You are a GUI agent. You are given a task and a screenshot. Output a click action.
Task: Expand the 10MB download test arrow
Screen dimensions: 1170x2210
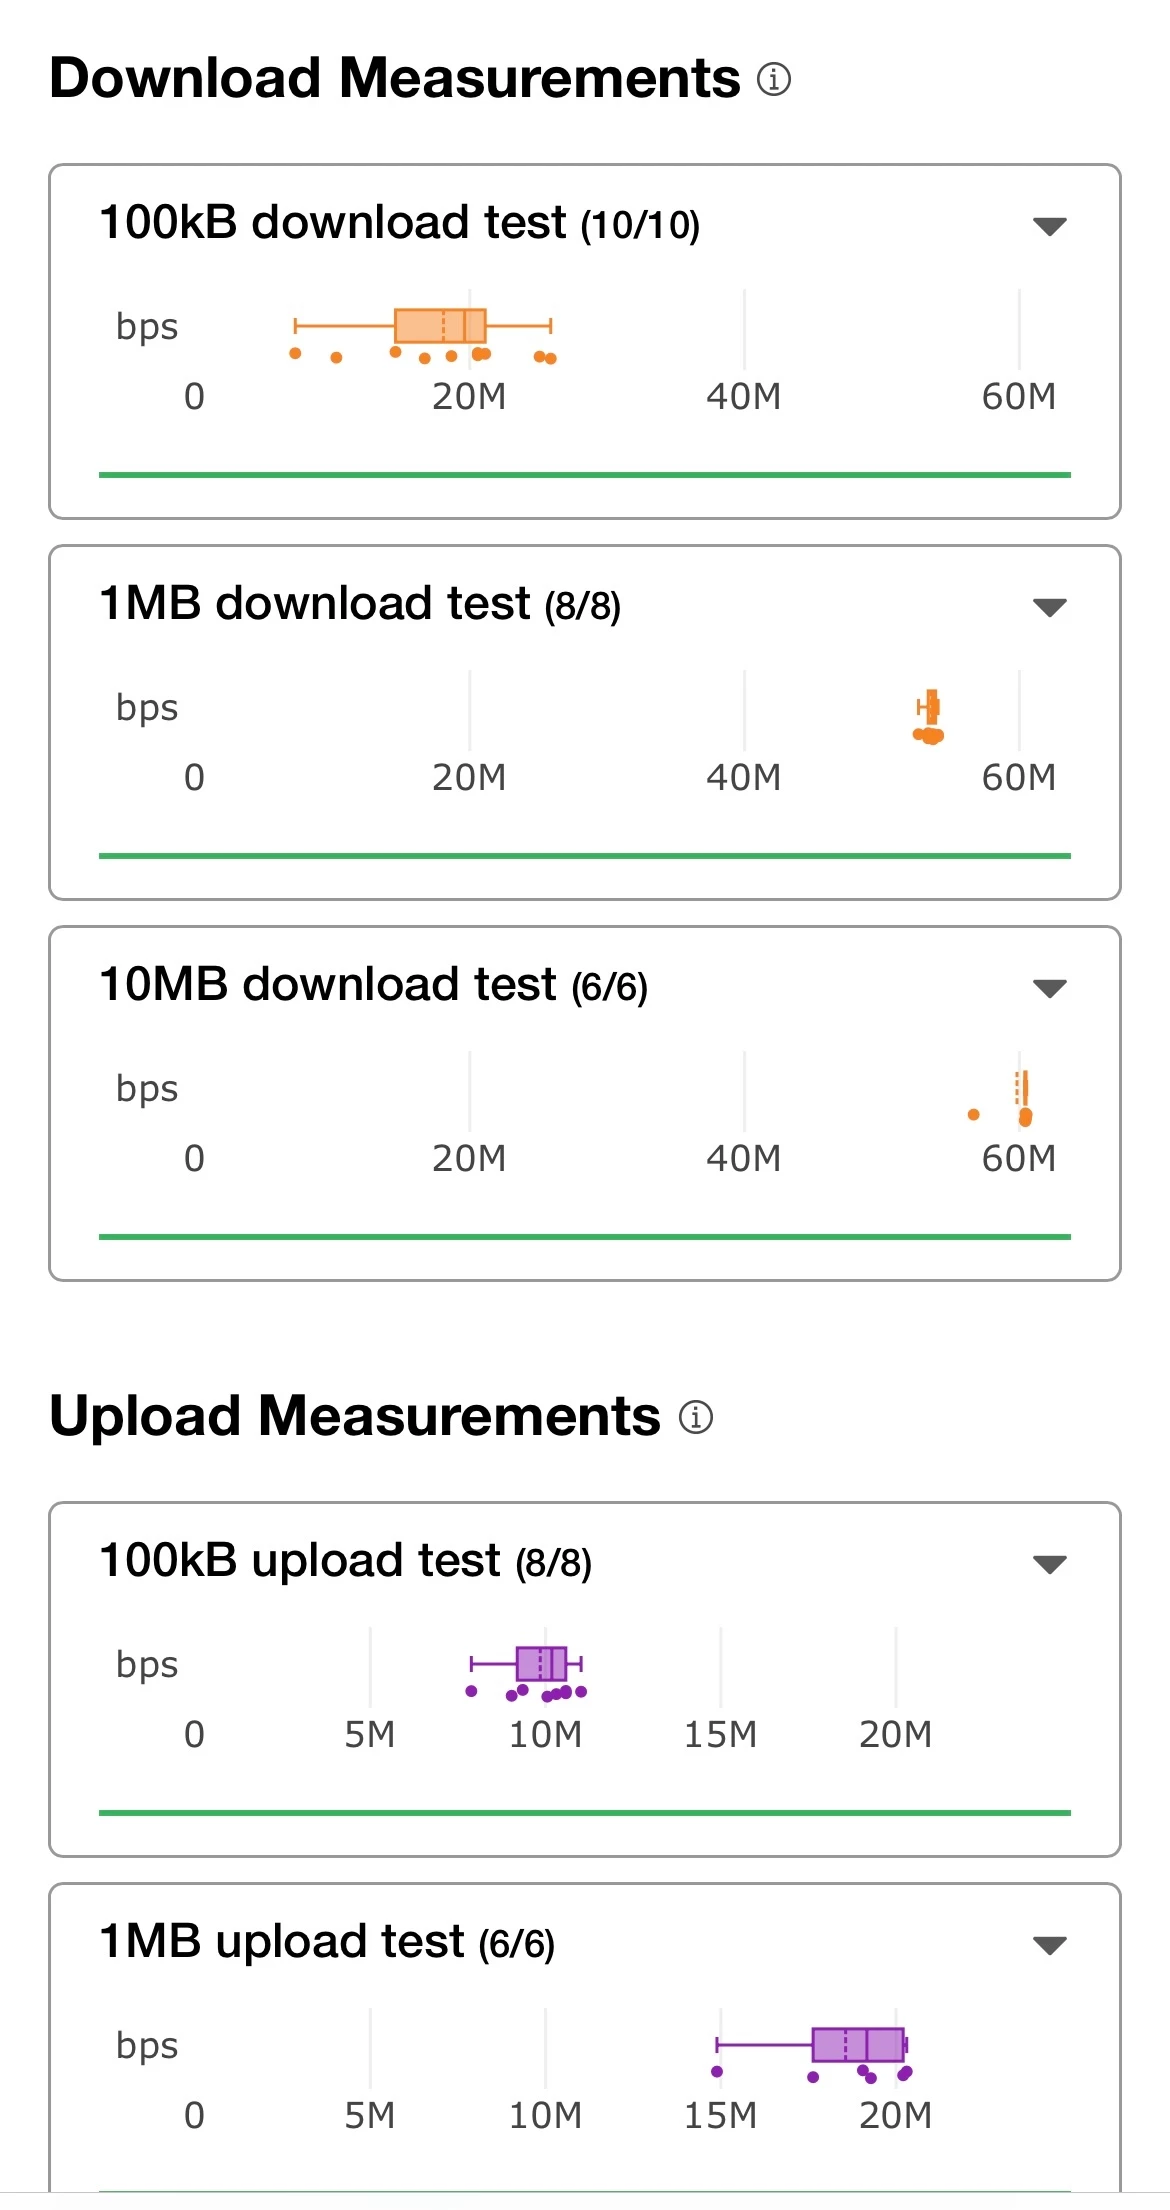pyautogui.click(x=1049, y=988)
